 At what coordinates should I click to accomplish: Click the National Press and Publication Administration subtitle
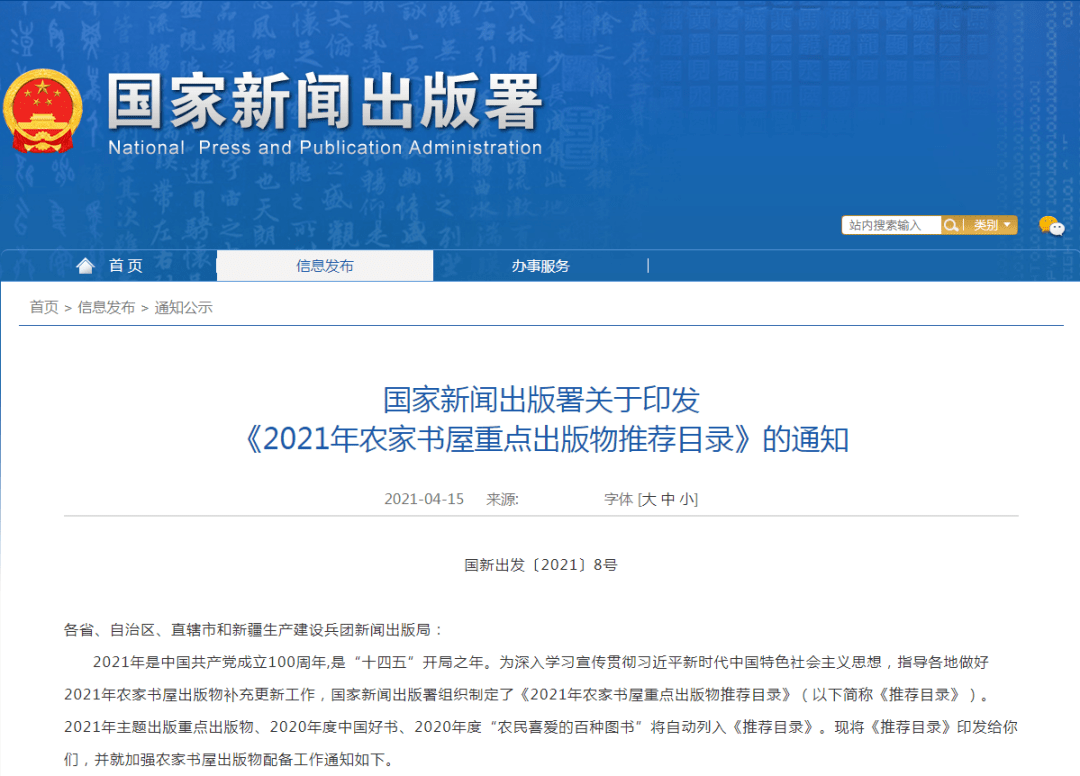[x=325, y=147]
